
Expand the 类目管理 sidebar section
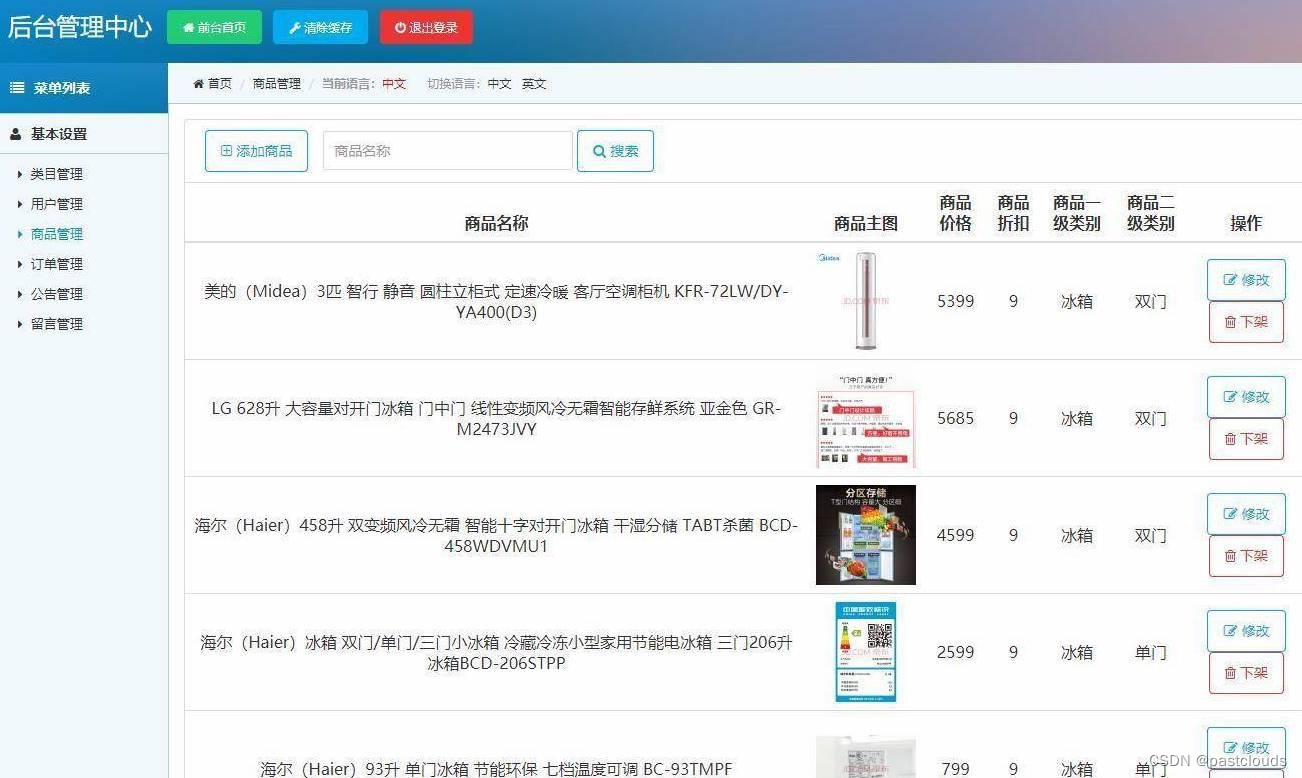(x=55, y=173)
